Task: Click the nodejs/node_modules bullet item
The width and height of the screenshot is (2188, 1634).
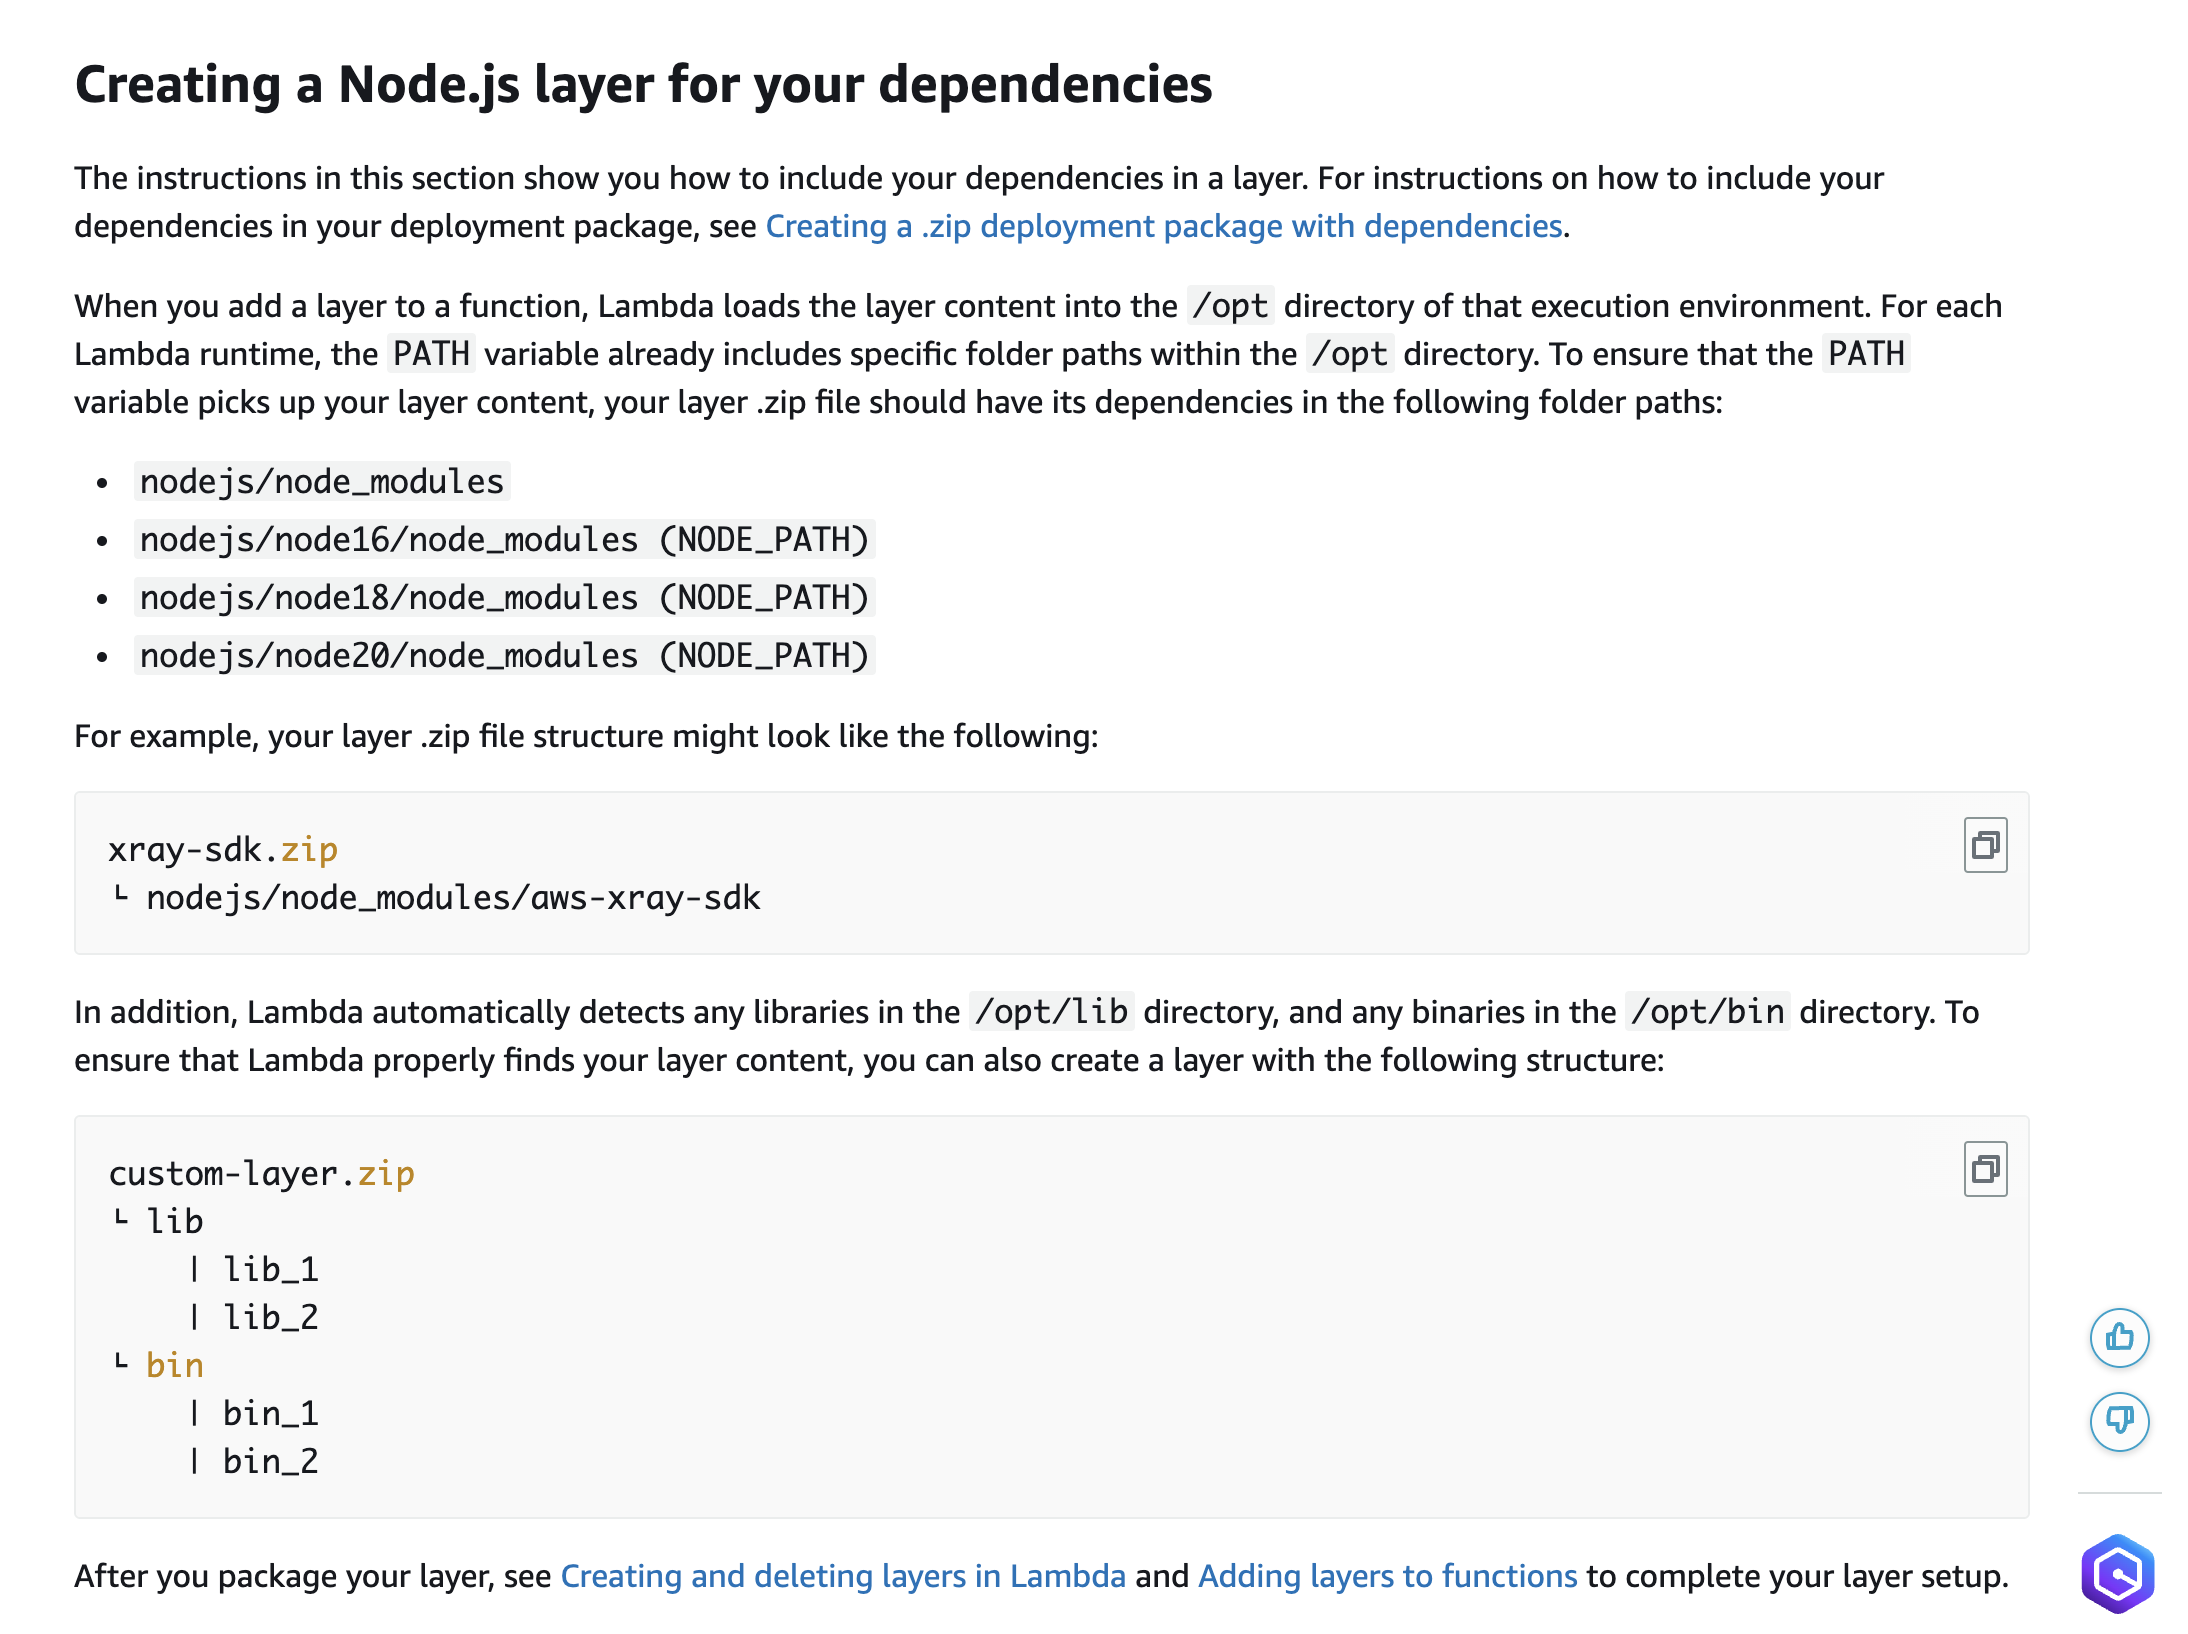Action: 321,482
